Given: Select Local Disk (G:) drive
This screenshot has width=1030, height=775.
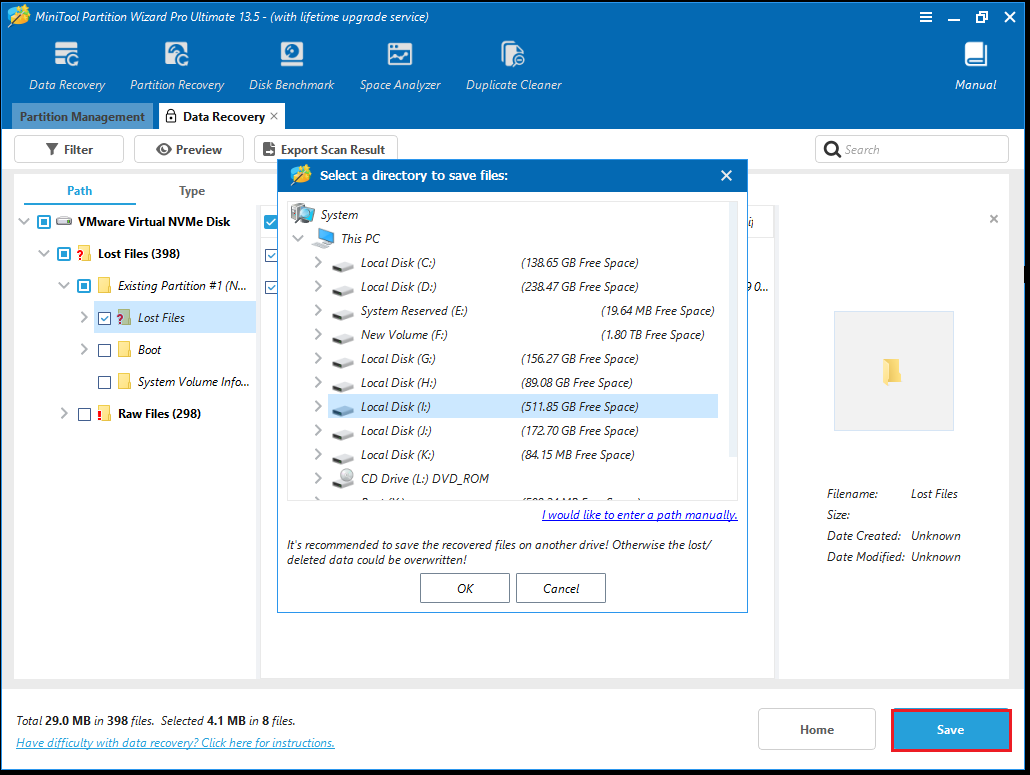Looking at the screenshot, I should [x=523, y=359].
